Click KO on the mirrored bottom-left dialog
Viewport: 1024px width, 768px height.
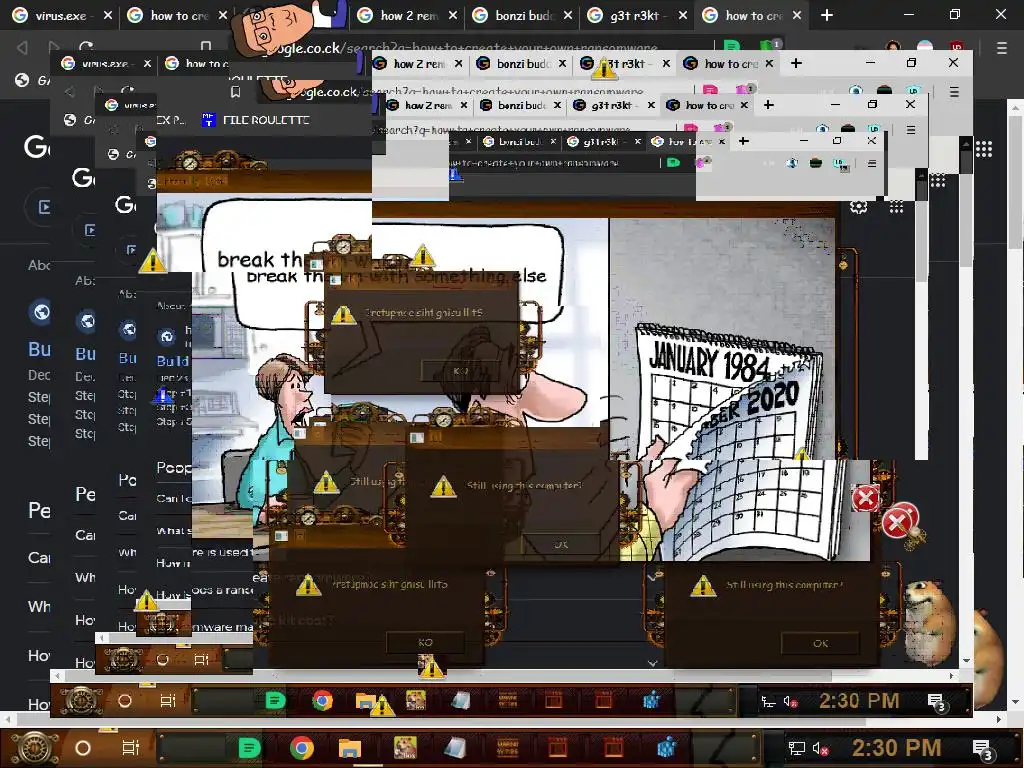[425, 643]
